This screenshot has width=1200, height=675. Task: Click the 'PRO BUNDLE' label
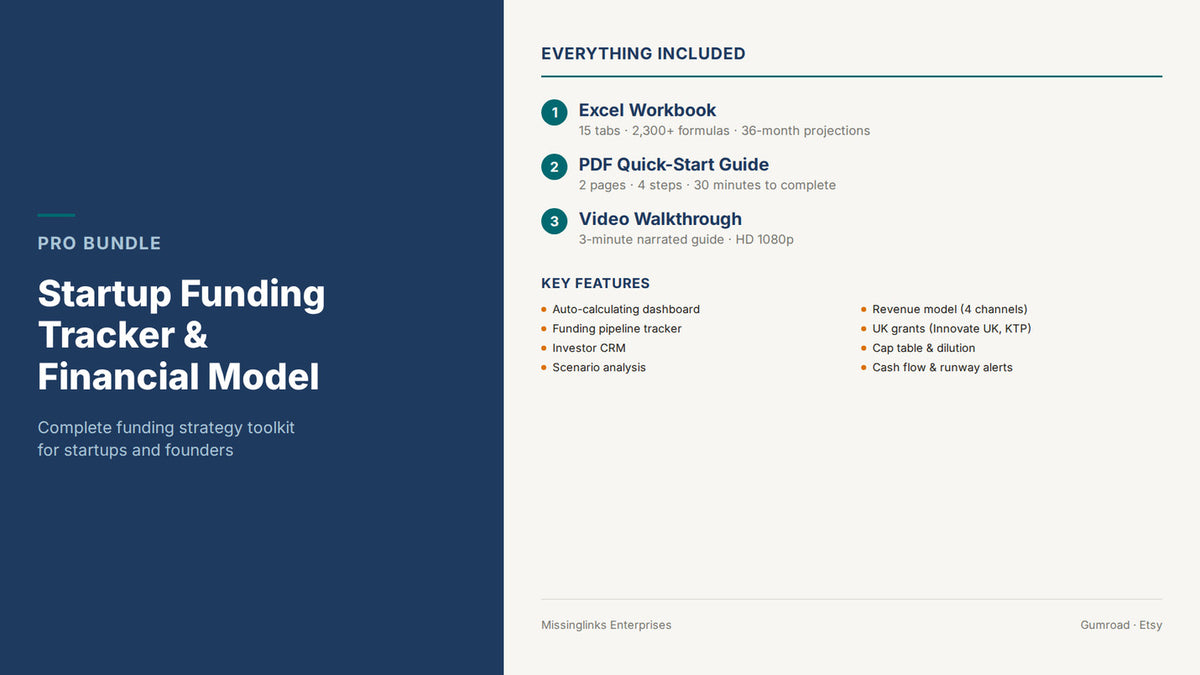[99, 243]
